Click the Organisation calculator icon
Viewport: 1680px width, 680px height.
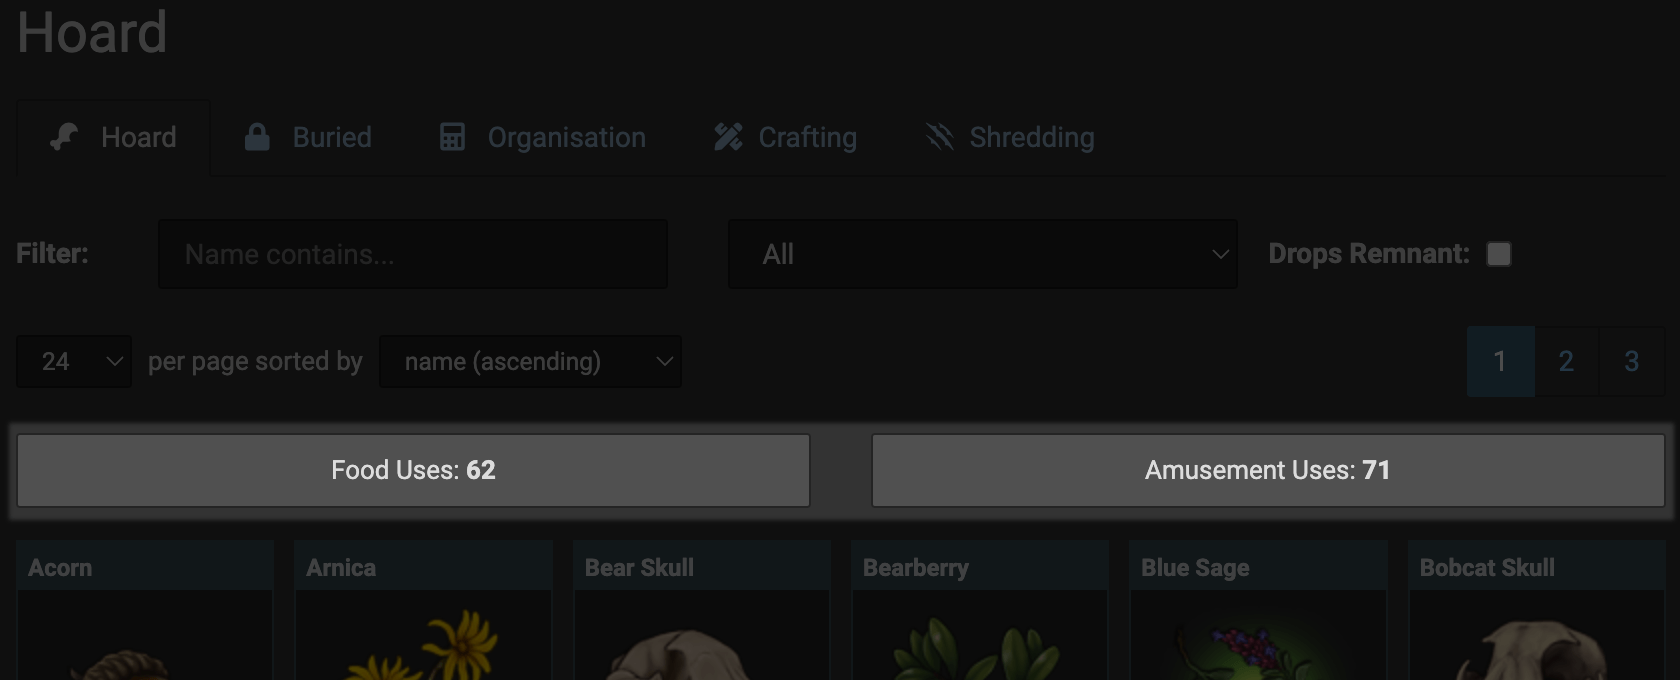pyautogui.click(x=452, y=137)
